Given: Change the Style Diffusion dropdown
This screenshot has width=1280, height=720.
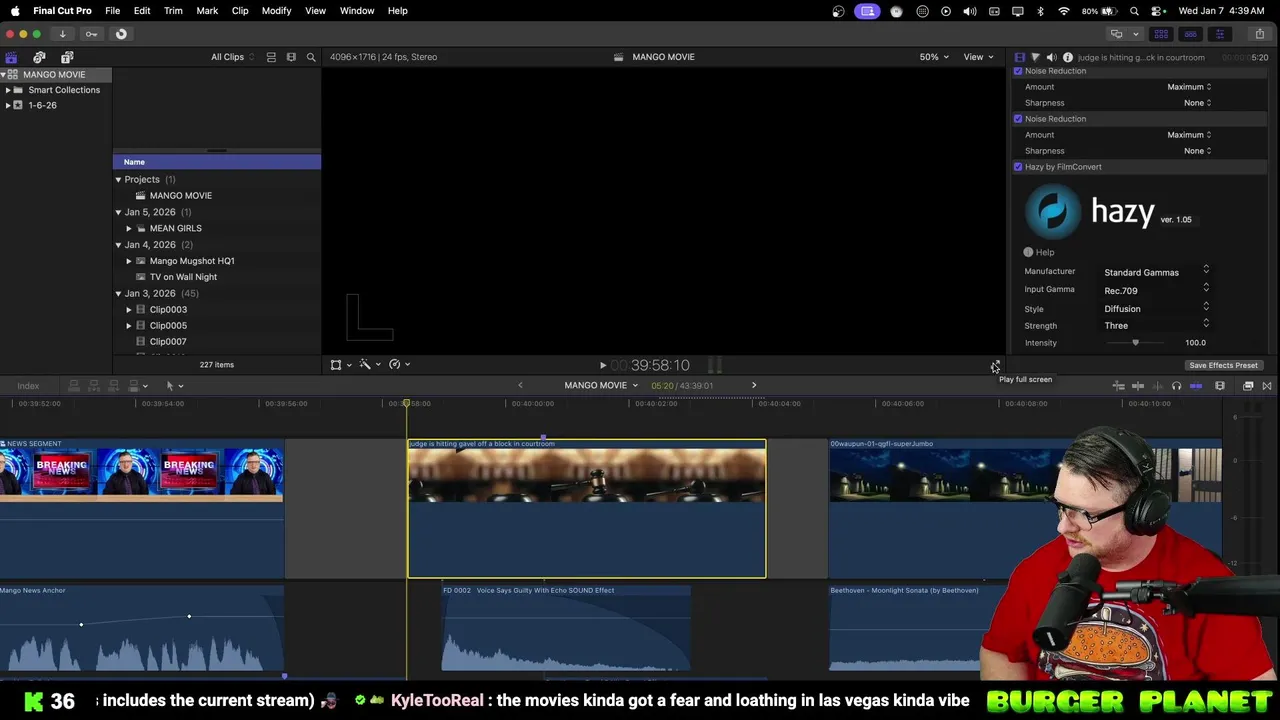Looking at the screenshot, I should (1157, 309).
